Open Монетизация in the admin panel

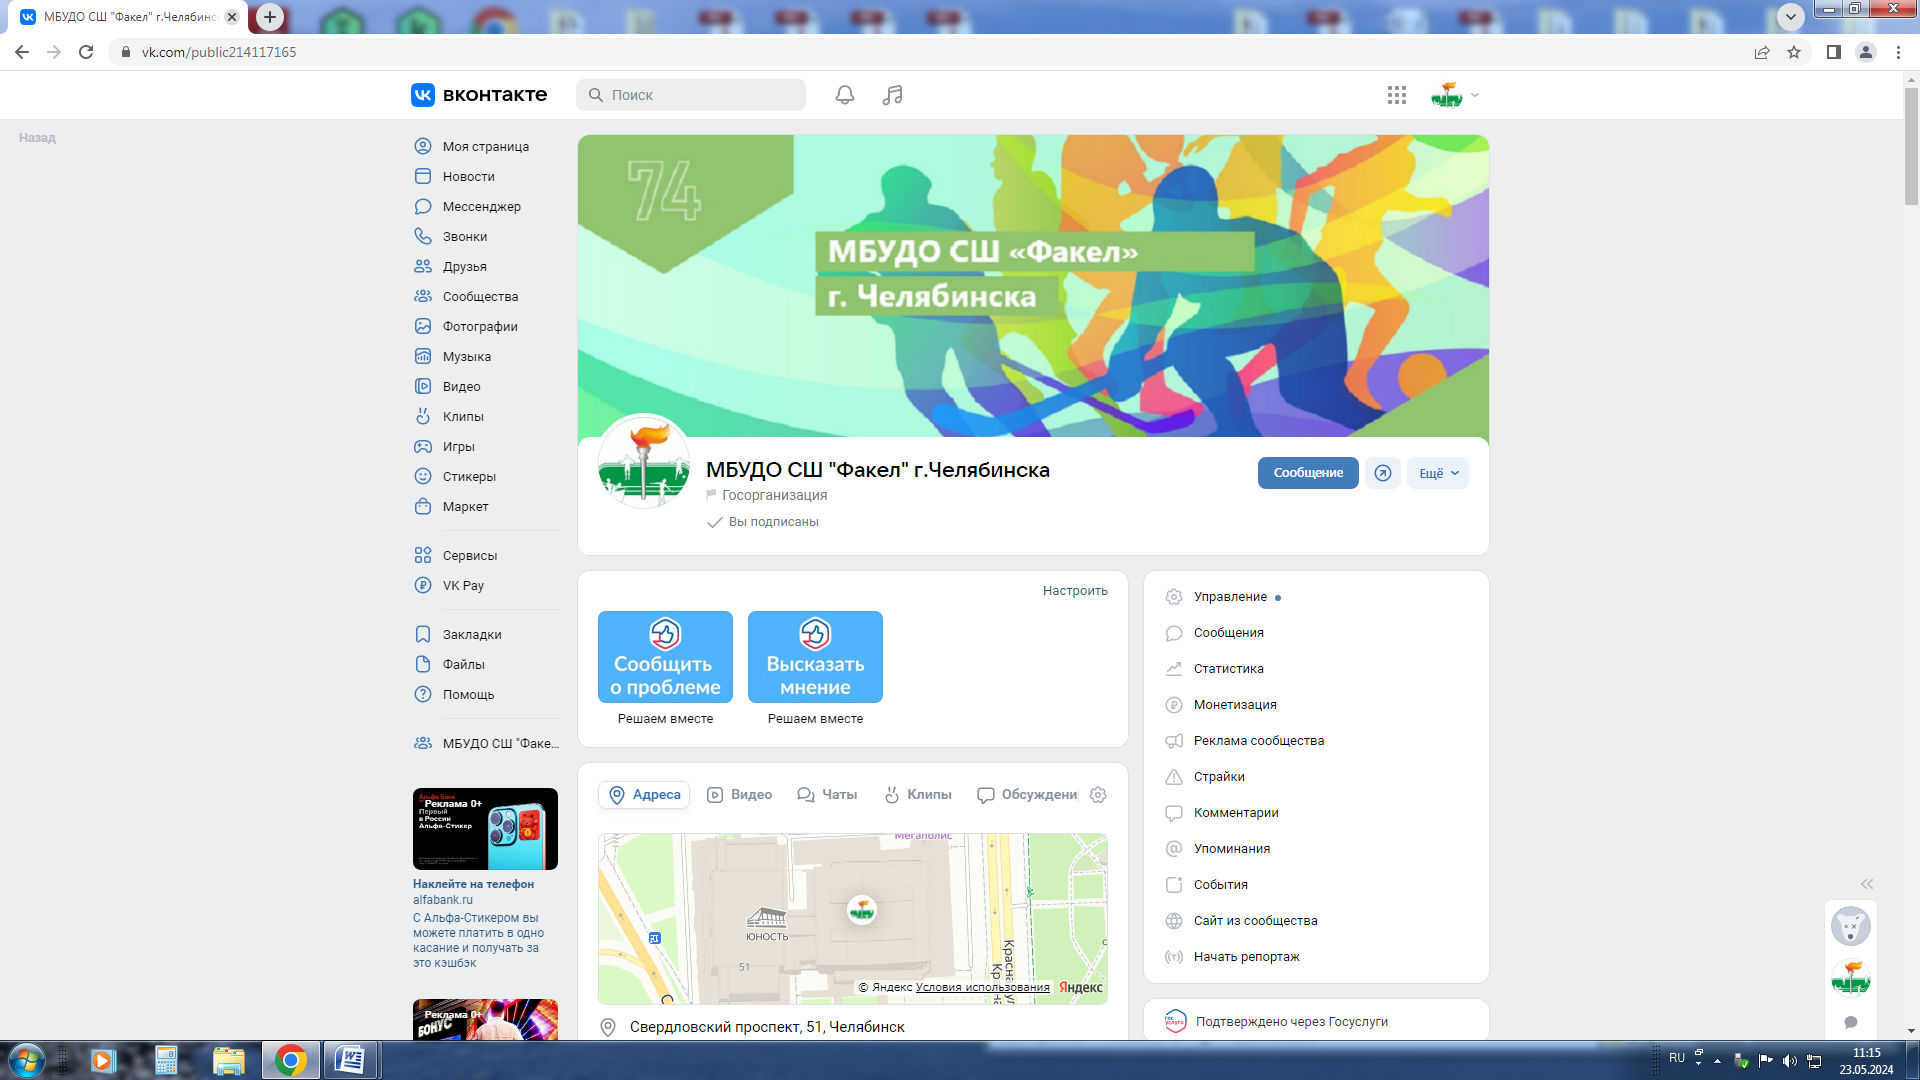pyautogui.click(x=1235, y=705)
